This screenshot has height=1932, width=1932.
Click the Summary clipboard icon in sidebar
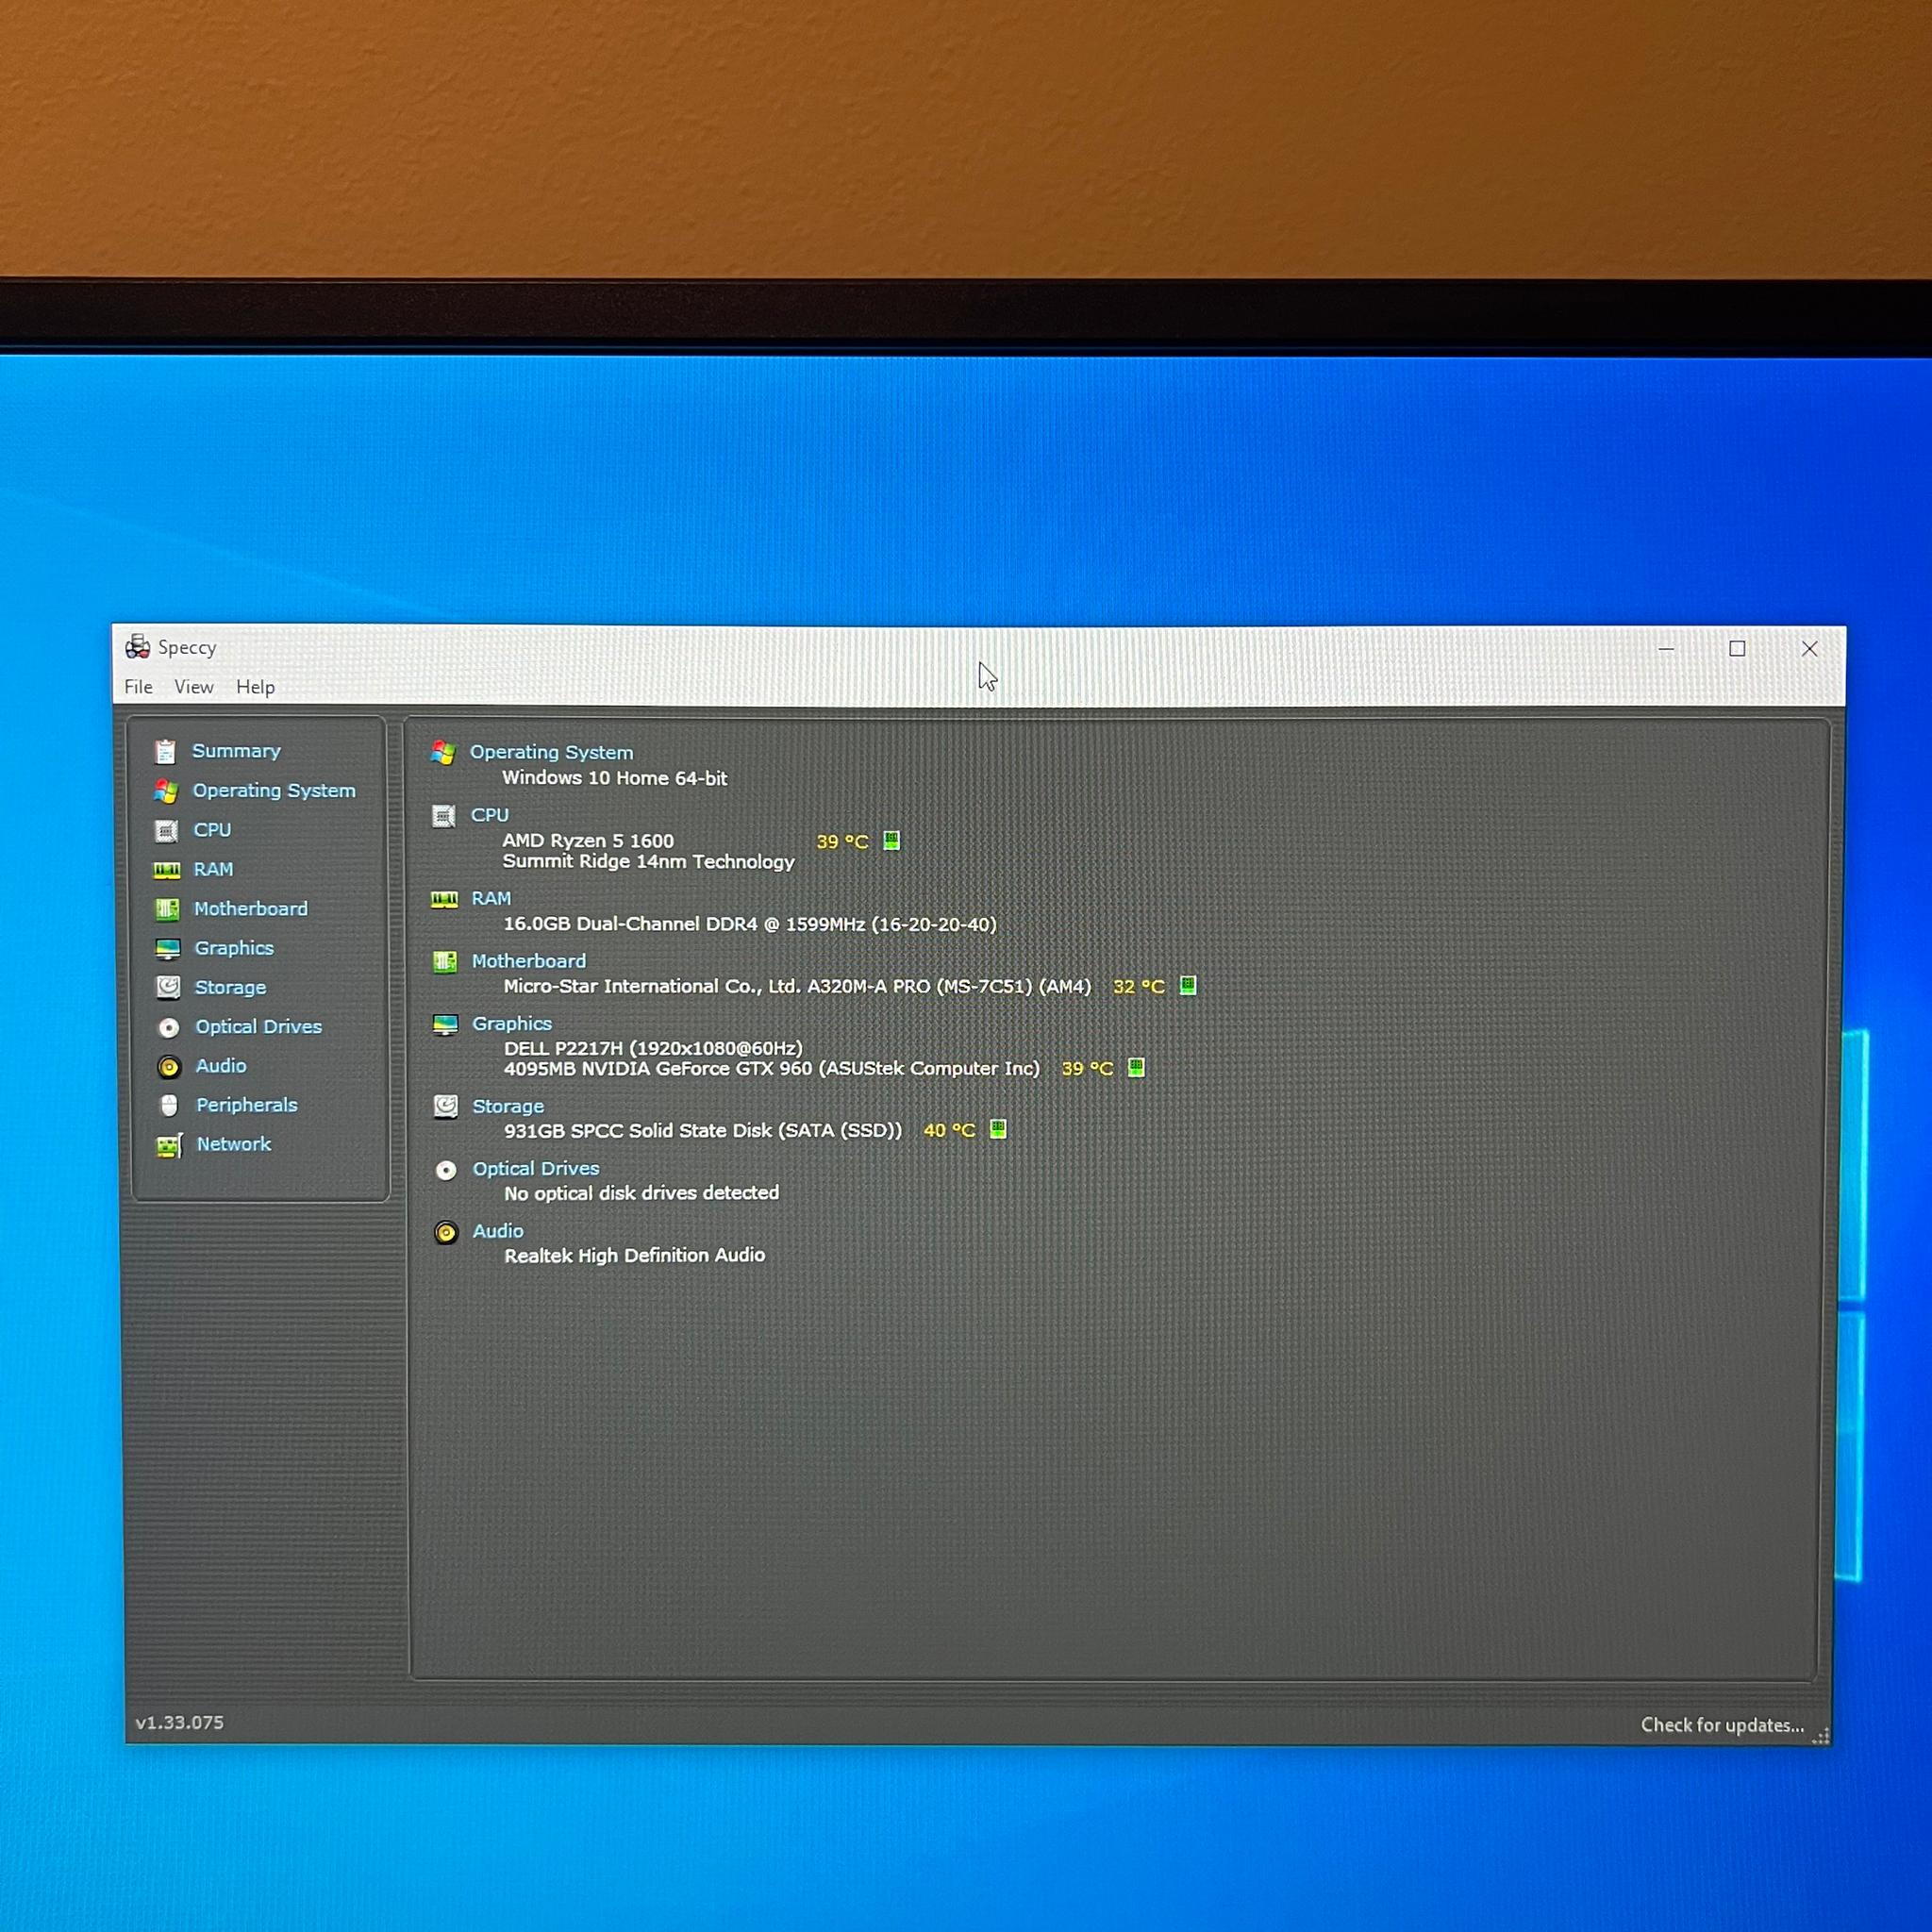[x=166, y=751]
